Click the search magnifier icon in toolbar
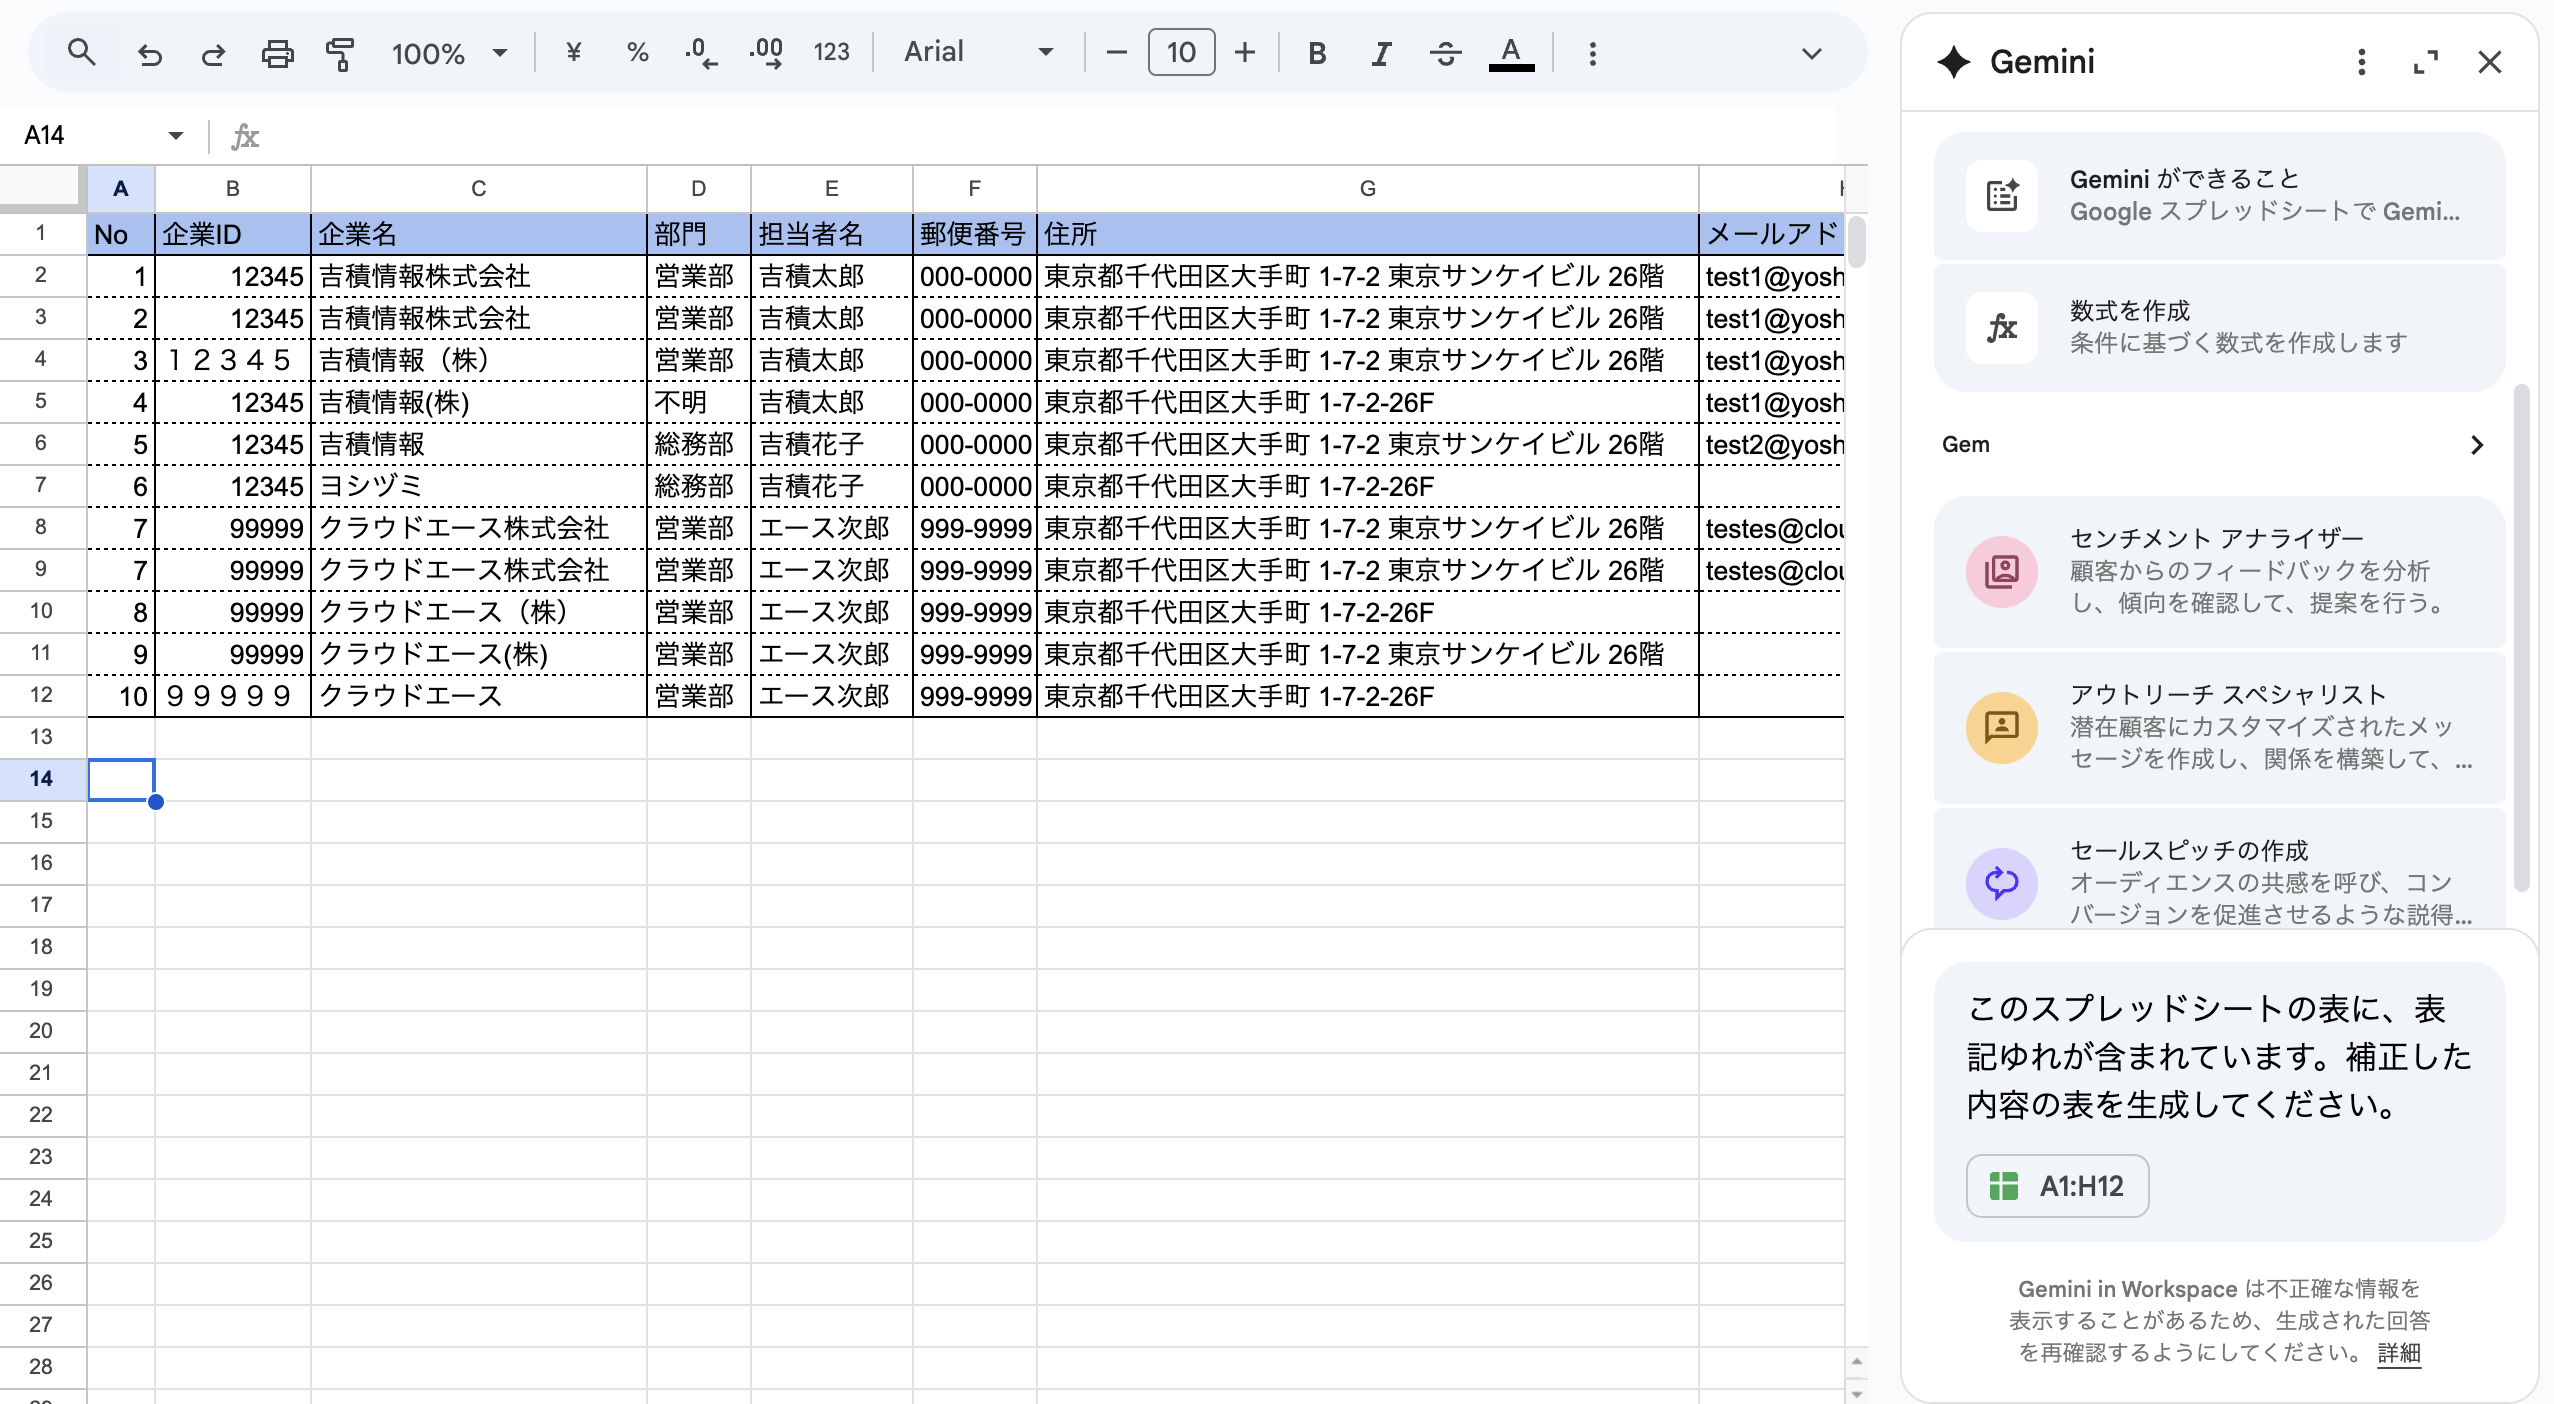Screen dimensions: 2554x1404 click(82, 52)
